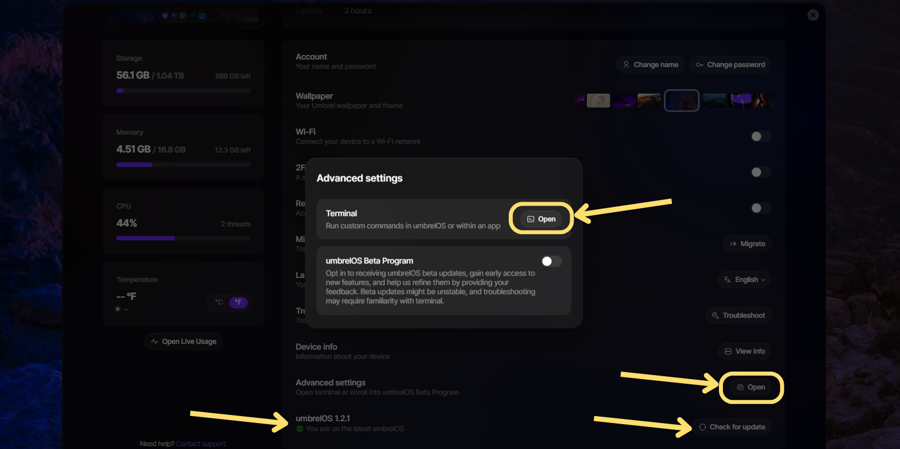Enable the Wi-Fi toggle
Image resolution: width=900 pixels, height=449 pixels.
click(x=760, y=136)
